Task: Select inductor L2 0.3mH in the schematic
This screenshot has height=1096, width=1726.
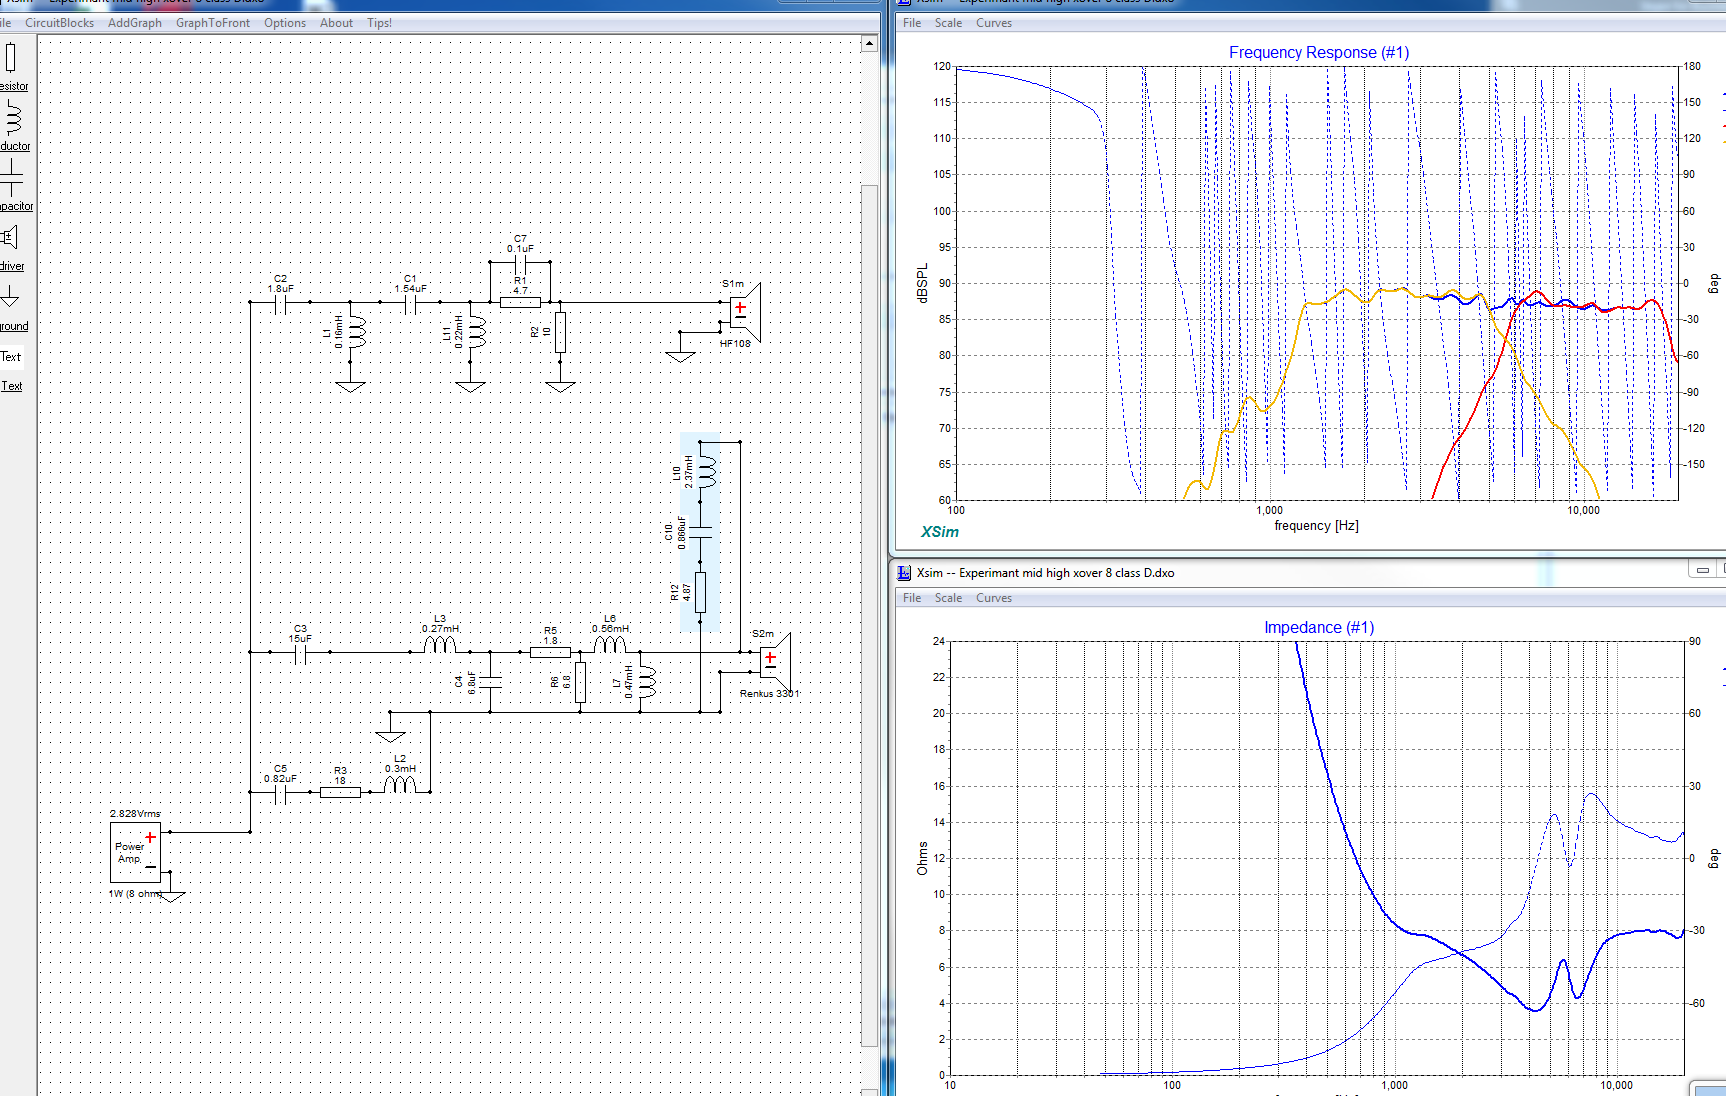Action: point(400,784)
